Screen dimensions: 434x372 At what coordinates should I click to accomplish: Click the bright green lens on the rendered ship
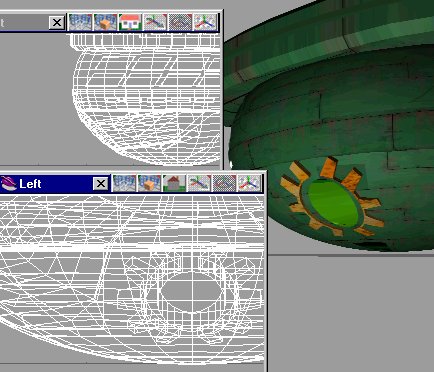[x=333, y=203]
